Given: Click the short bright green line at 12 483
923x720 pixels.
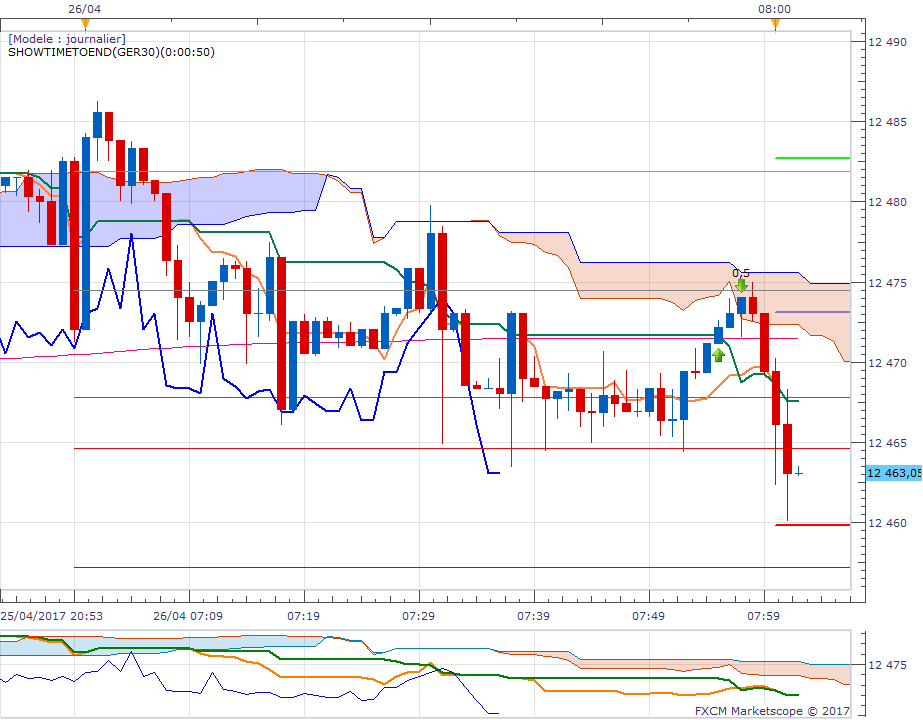Looking at the screenshot, I should (x=813, y=158).
